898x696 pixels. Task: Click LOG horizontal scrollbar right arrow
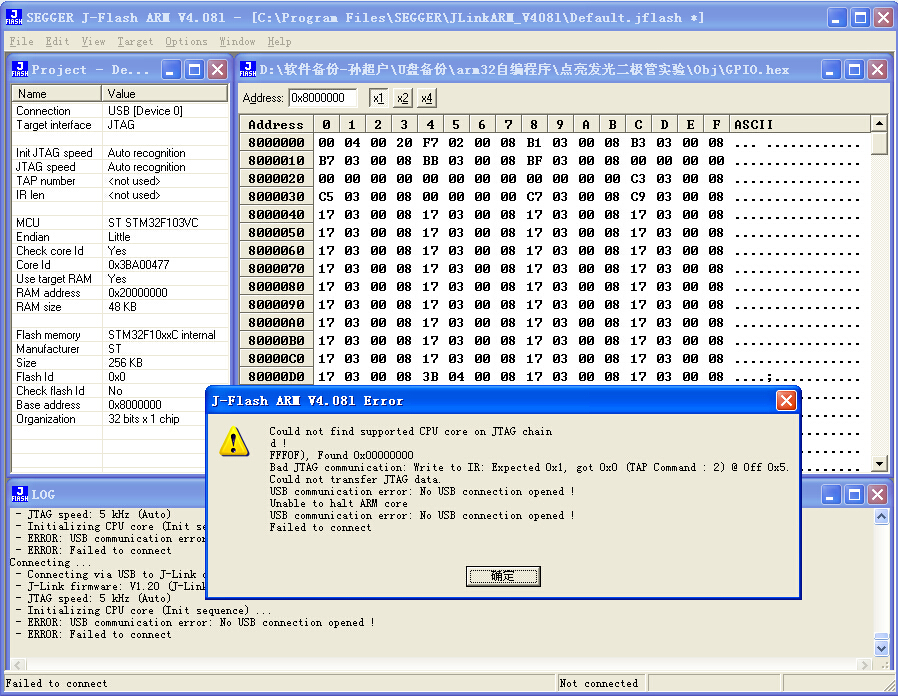(x=865, y=665)
